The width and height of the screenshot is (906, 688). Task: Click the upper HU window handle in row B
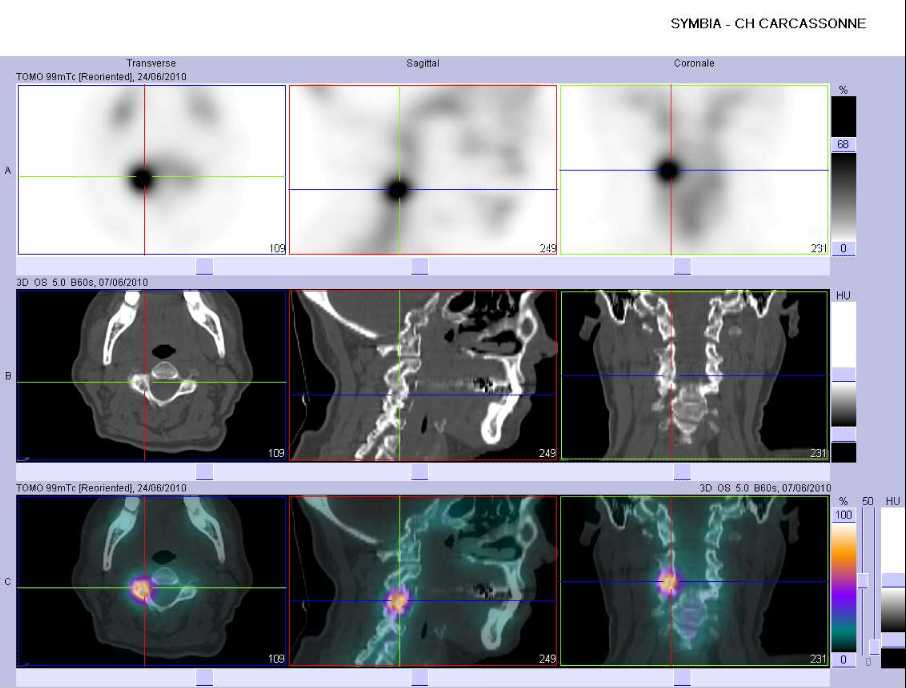[x=843, y=374]
